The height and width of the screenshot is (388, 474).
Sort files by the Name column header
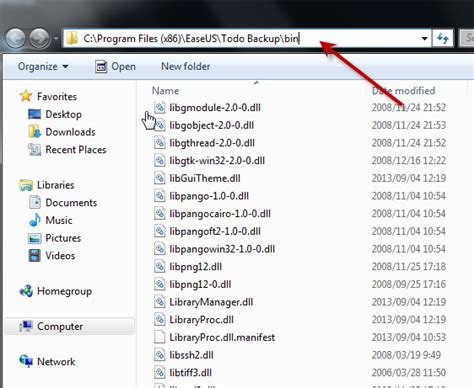coord(165,91)
